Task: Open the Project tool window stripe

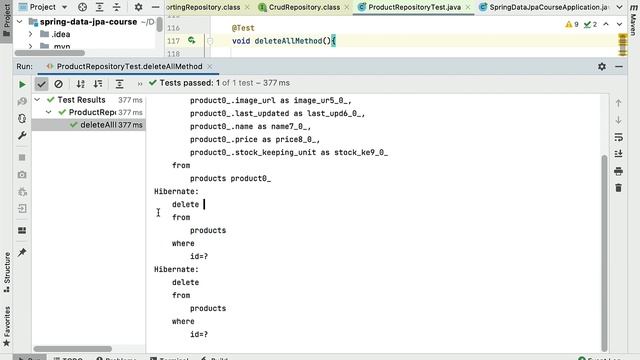Action: [7, 20]
